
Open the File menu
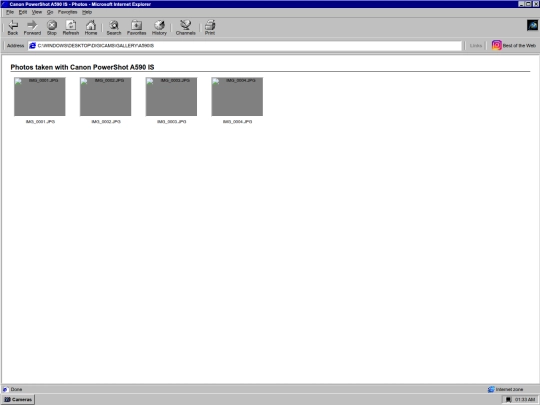tap(10, 12)
